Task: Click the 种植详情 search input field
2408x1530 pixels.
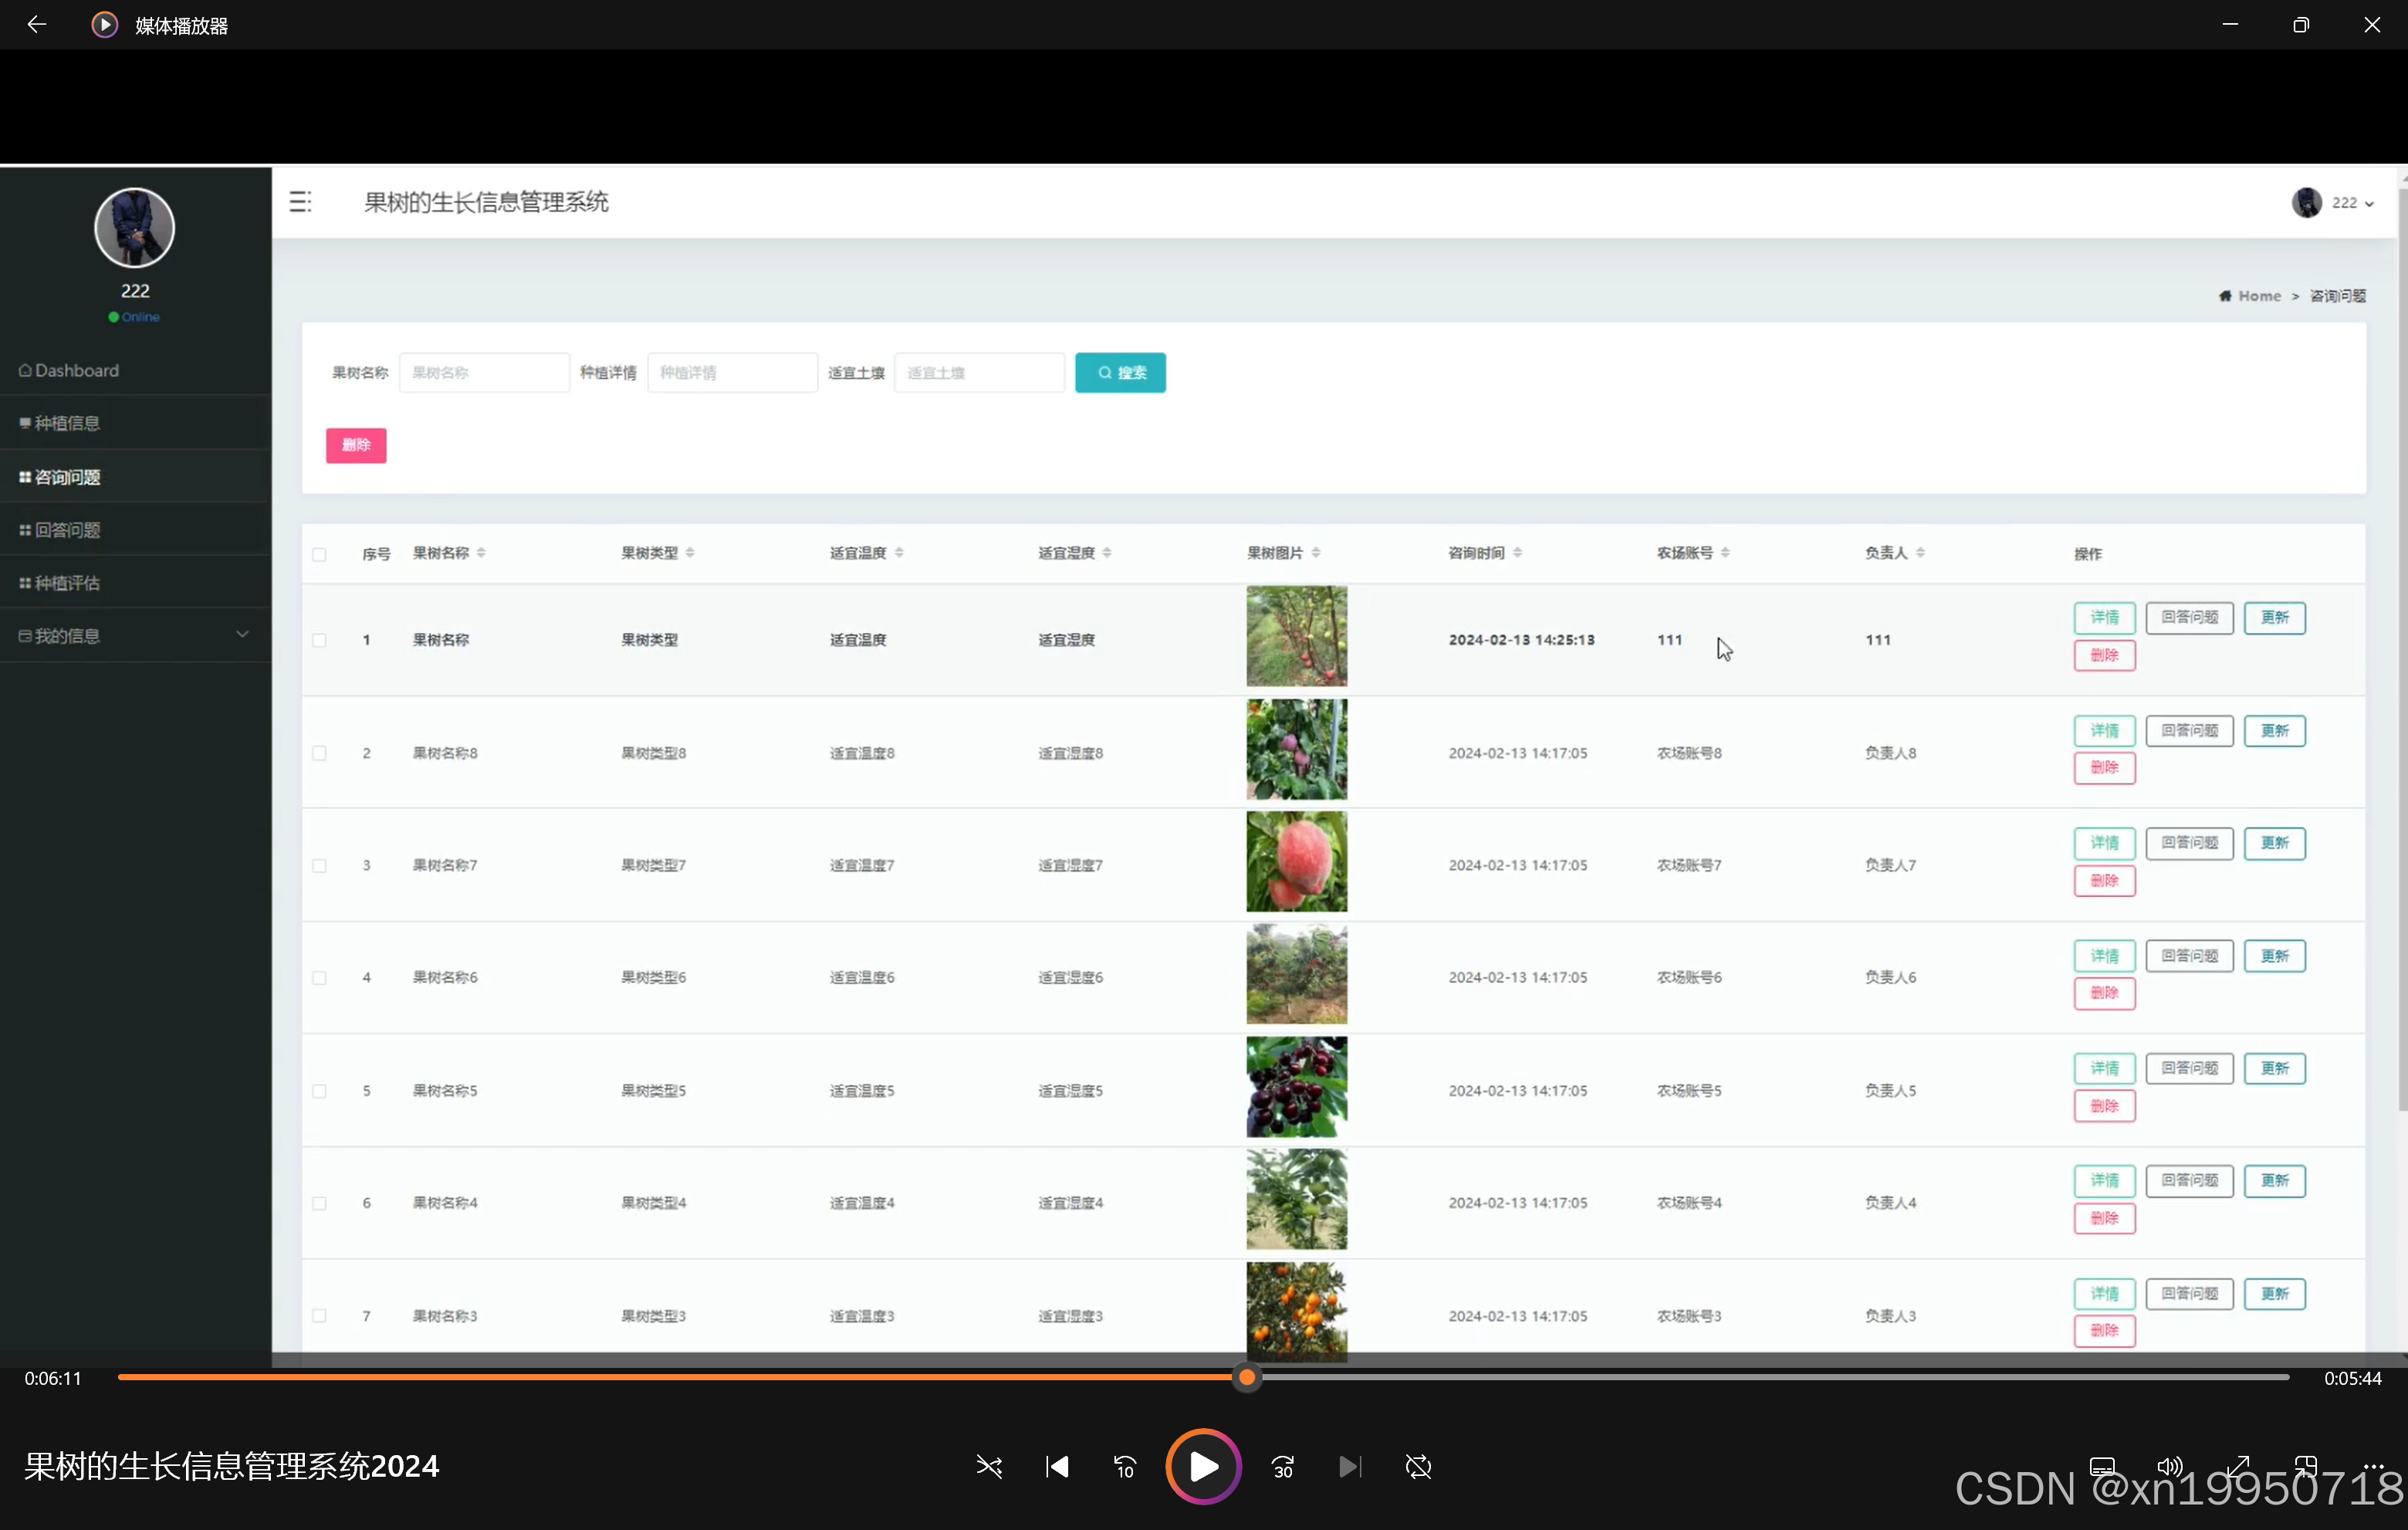Action: [732, 373]
